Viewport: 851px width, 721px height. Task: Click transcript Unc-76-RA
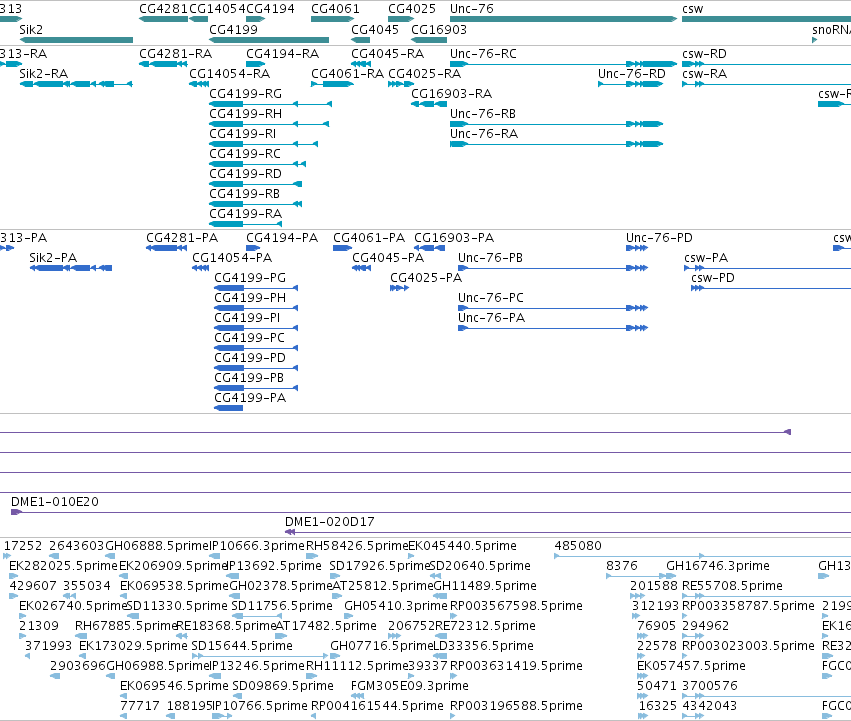click(x=557, y=144)
